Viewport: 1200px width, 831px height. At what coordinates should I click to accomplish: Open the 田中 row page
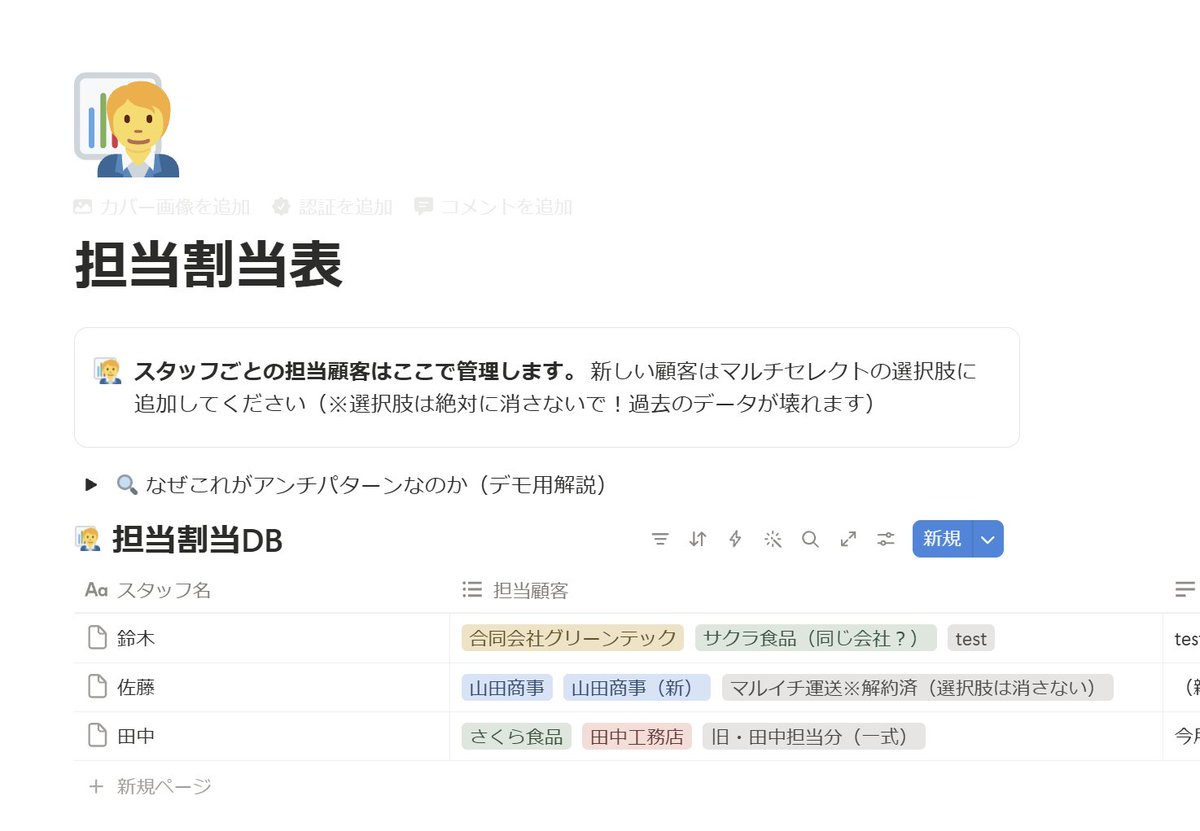pyautogui.click(x=136, y=736)
